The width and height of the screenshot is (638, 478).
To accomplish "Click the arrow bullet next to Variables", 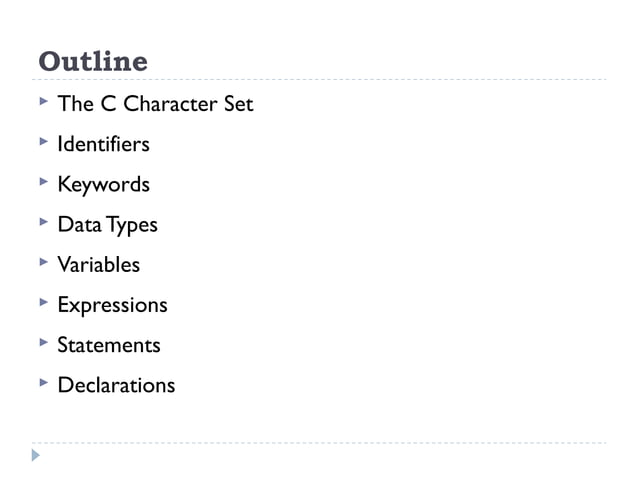I will point(44,262).
